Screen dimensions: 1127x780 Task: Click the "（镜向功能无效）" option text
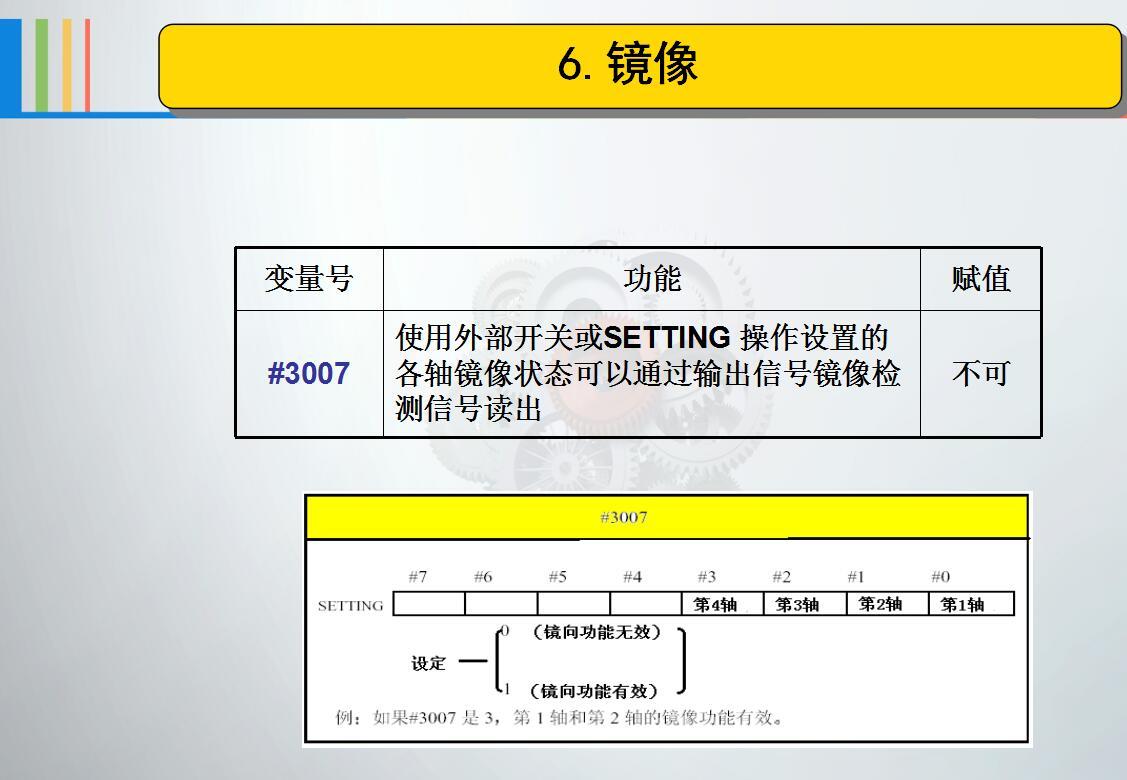(x=596, y=632)
